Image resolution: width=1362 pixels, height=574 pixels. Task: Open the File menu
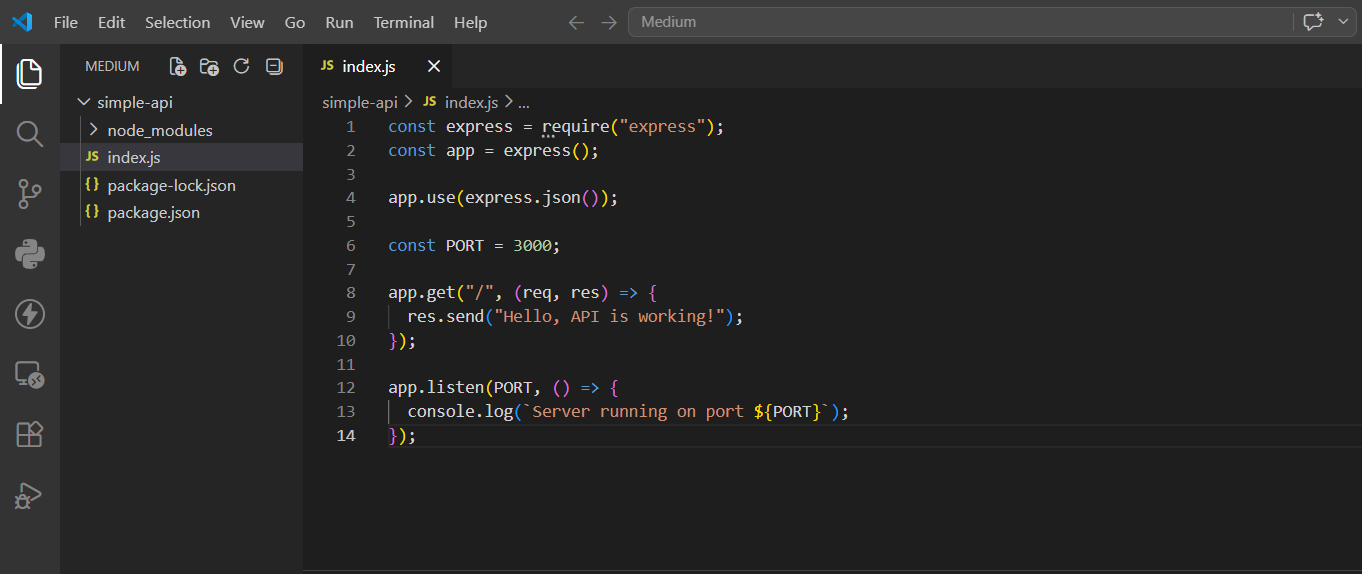click(x=66, y=22)
